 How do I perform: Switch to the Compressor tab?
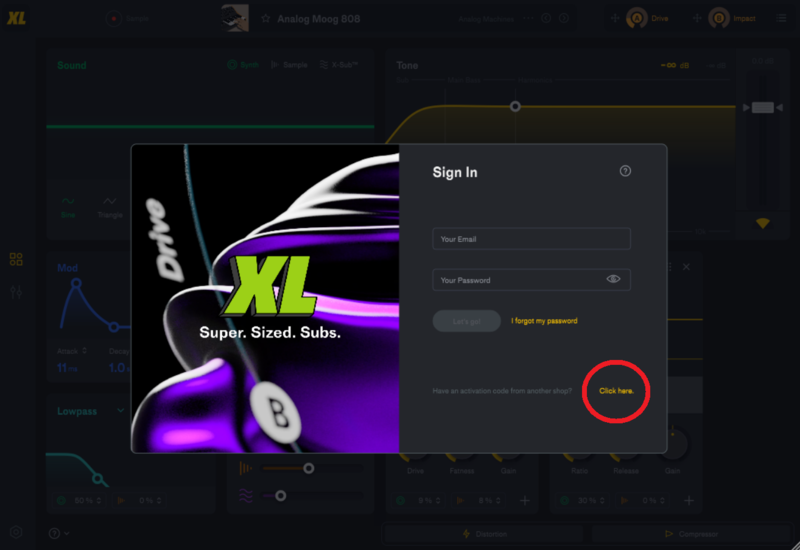[x=691, y=534]
